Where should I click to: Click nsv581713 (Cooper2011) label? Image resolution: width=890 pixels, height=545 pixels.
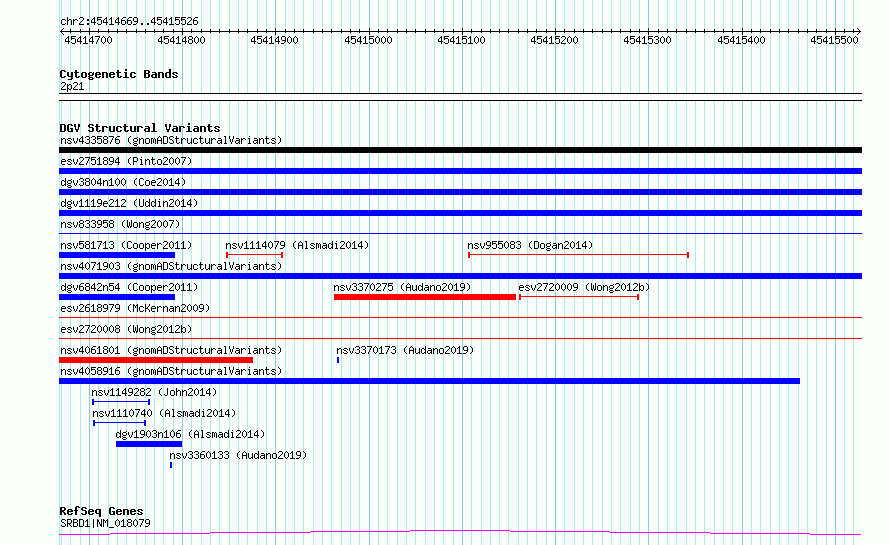click(x=126, y=245)
